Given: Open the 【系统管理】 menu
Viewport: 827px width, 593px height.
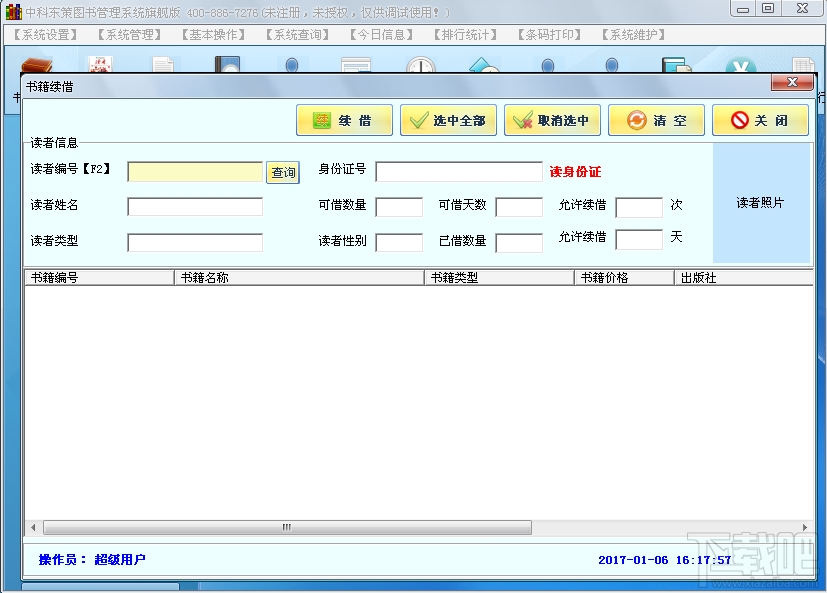Looking at the screenshot, I should [130, 35].
